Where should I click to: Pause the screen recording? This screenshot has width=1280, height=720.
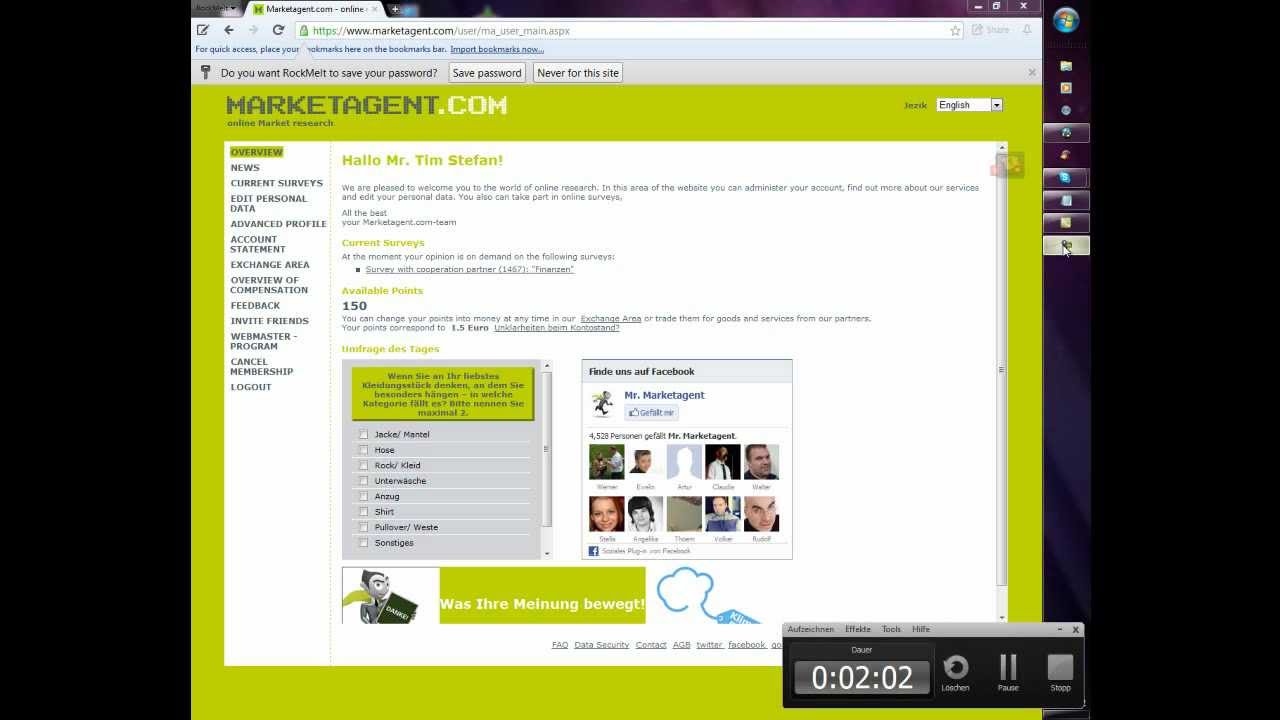pyautogui.click(x=1008, y=667)
